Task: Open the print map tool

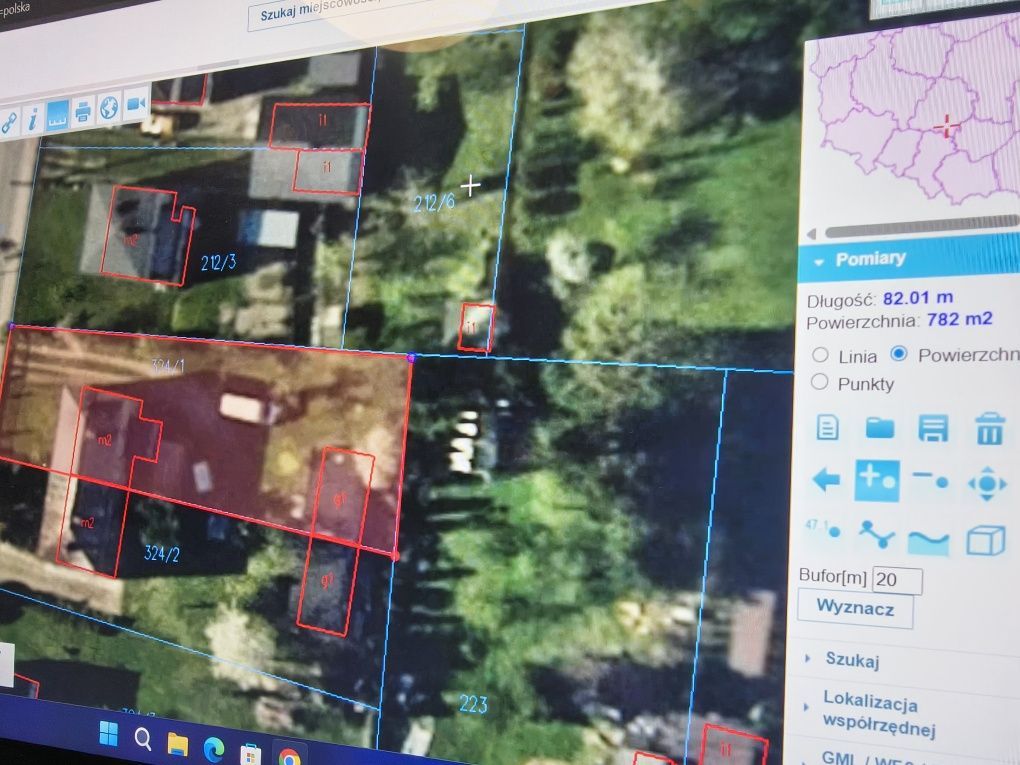Action: click(x=83, y=111)
